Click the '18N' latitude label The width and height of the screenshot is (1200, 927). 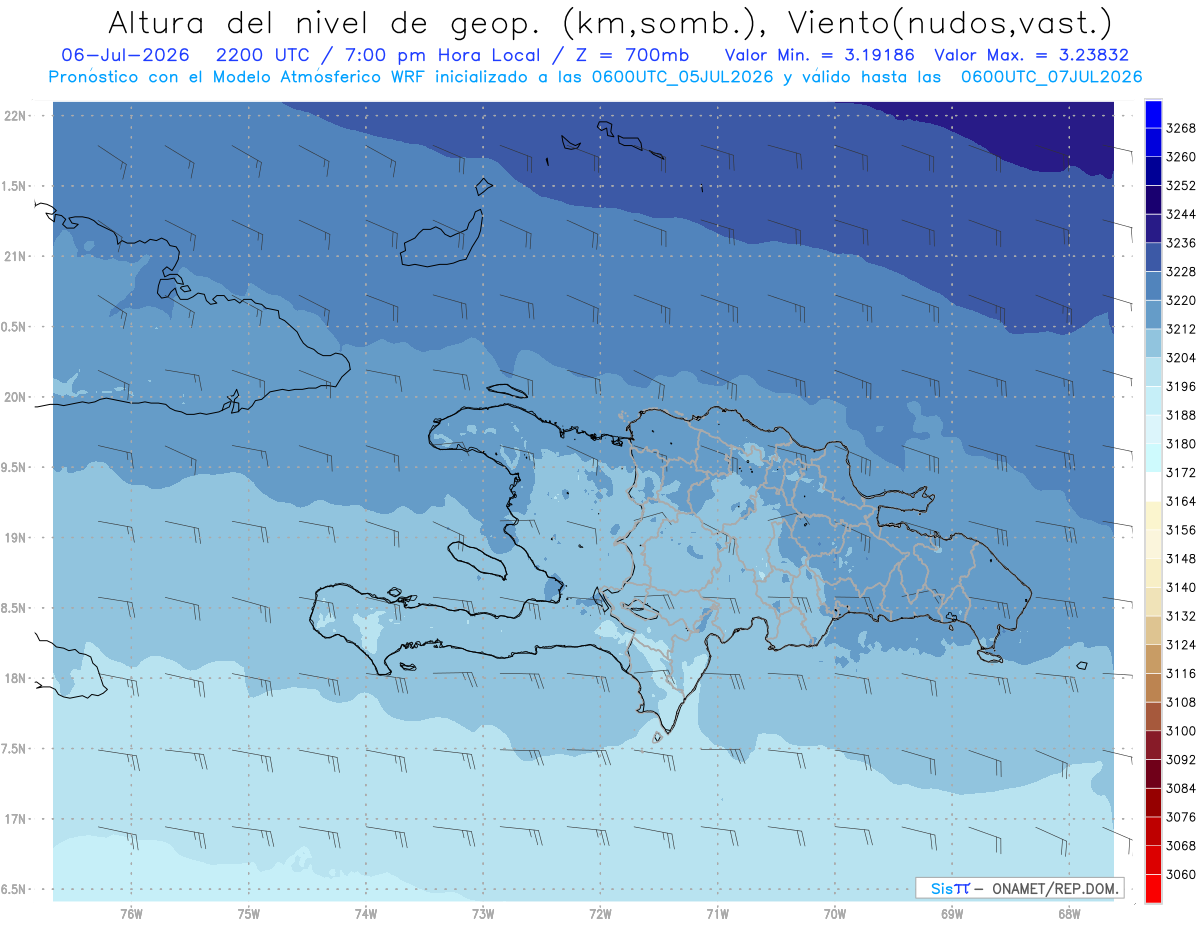(x=15, y=678)
